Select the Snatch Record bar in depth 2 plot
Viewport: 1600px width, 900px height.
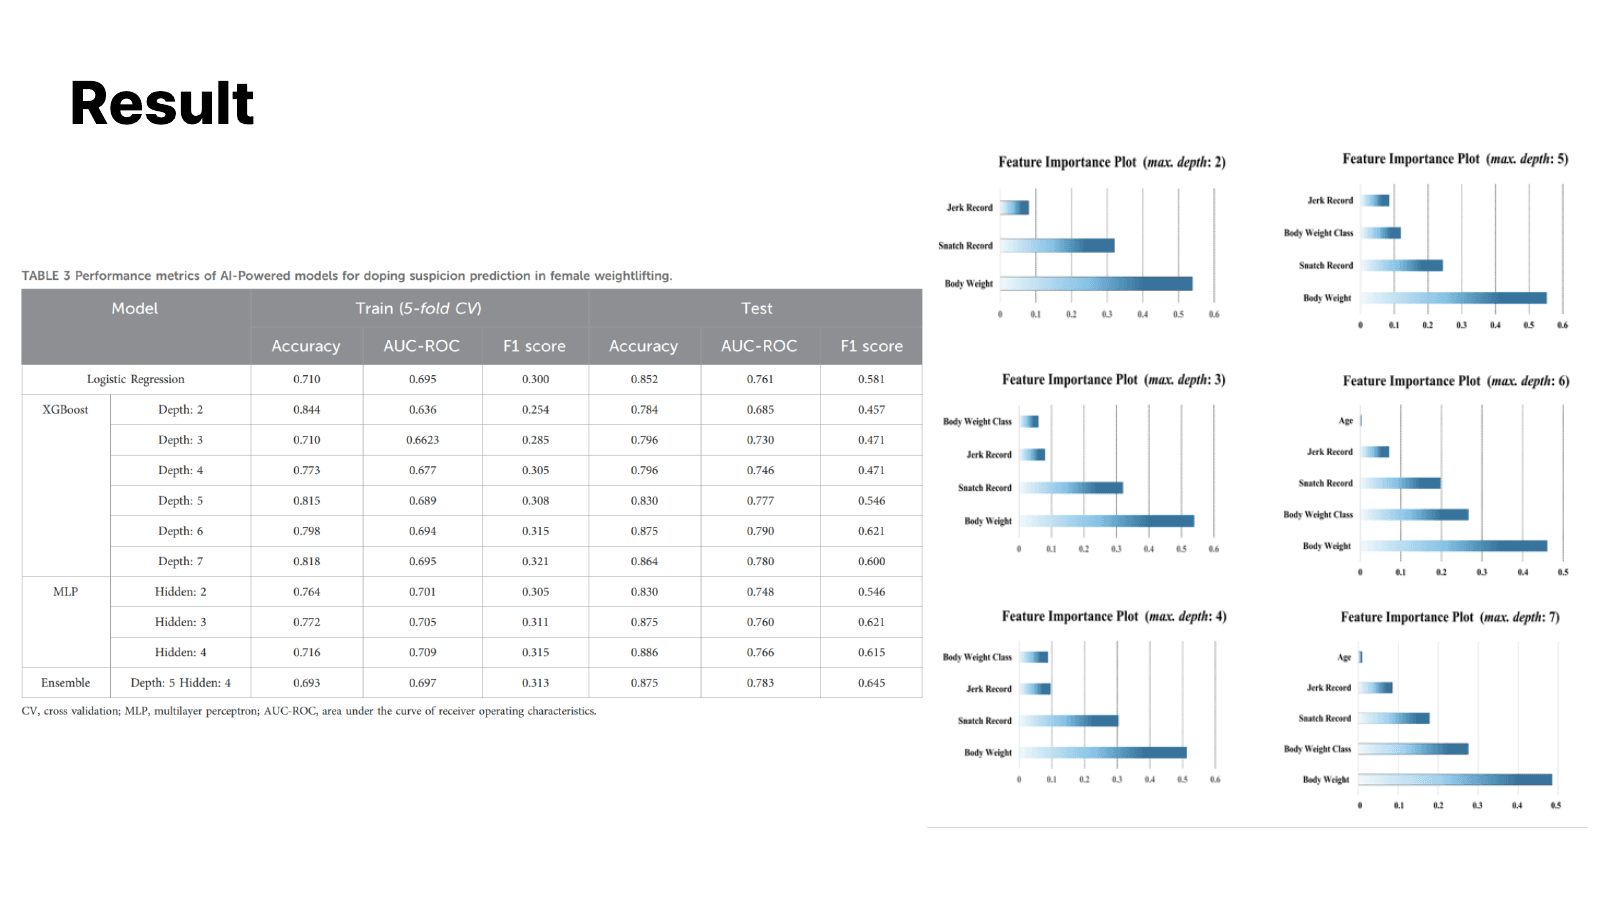[1057, 246]
